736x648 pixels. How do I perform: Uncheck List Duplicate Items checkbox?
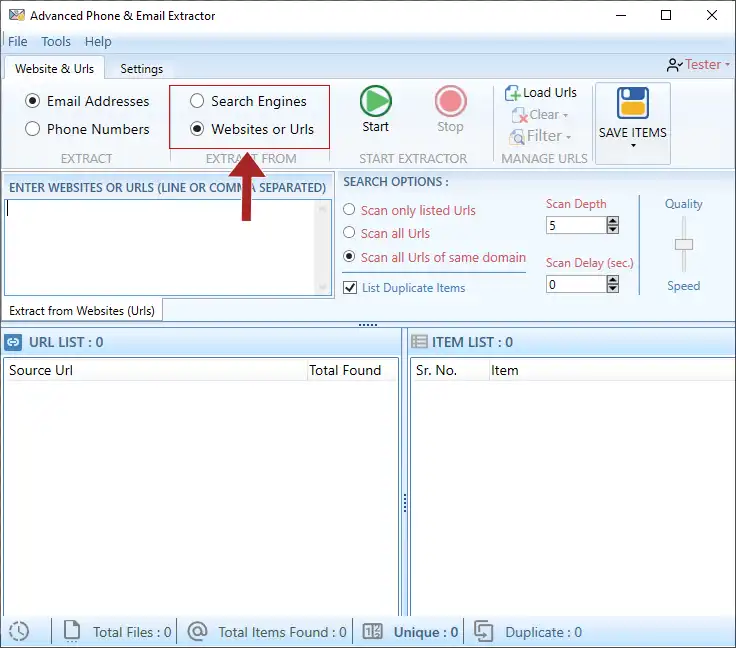(350, 288)
